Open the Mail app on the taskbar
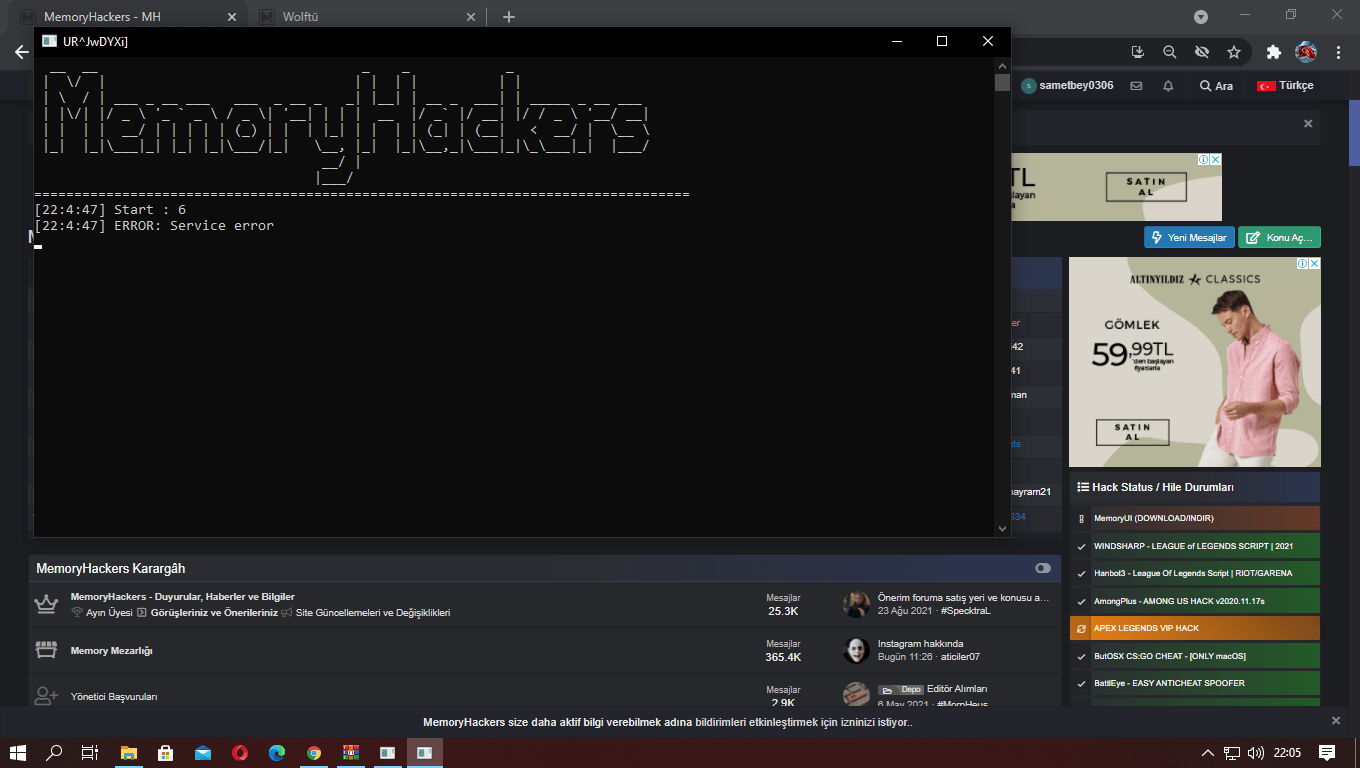1360x768 pixels. pos(203,752)
